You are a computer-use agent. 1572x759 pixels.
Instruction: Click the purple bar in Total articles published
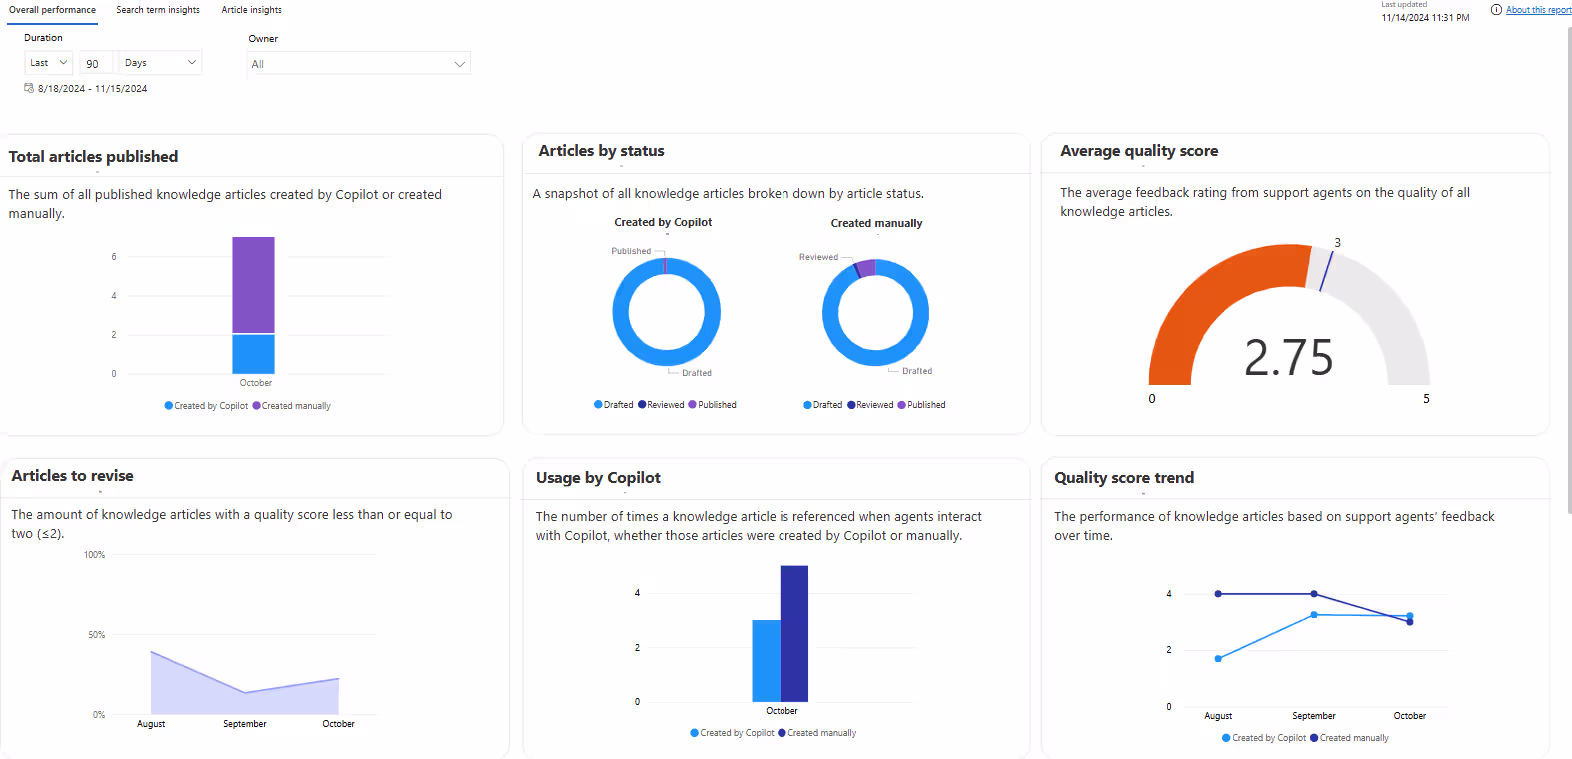pyautogui.click(x=253, y=285)
